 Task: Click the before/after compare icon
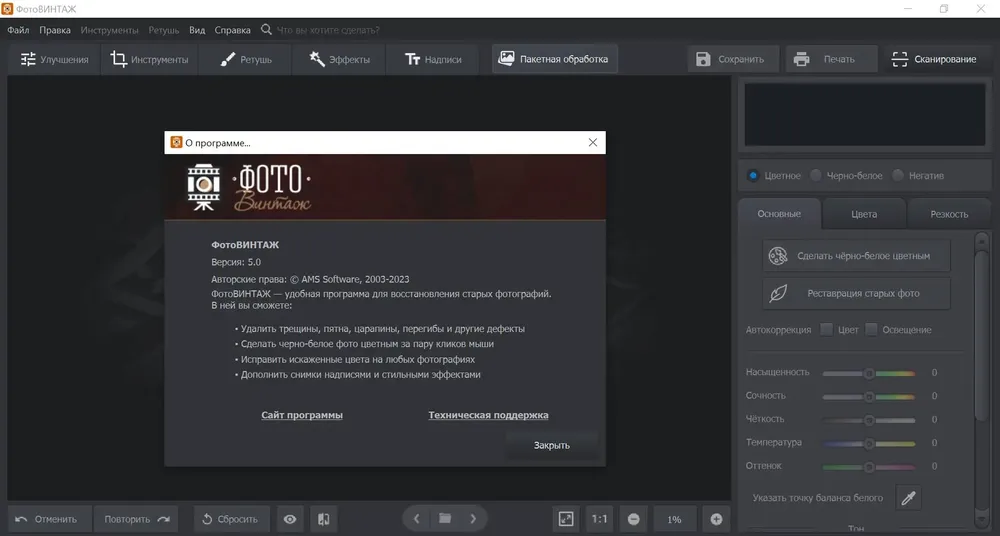(324, 519)
